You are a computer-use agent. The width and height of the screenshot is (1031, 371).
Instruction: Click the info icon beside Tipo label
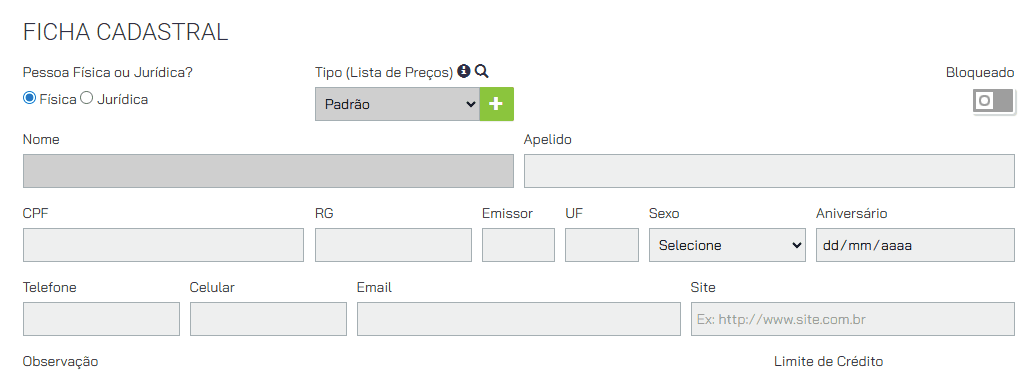pyautogui.click(x=464, y=71)
